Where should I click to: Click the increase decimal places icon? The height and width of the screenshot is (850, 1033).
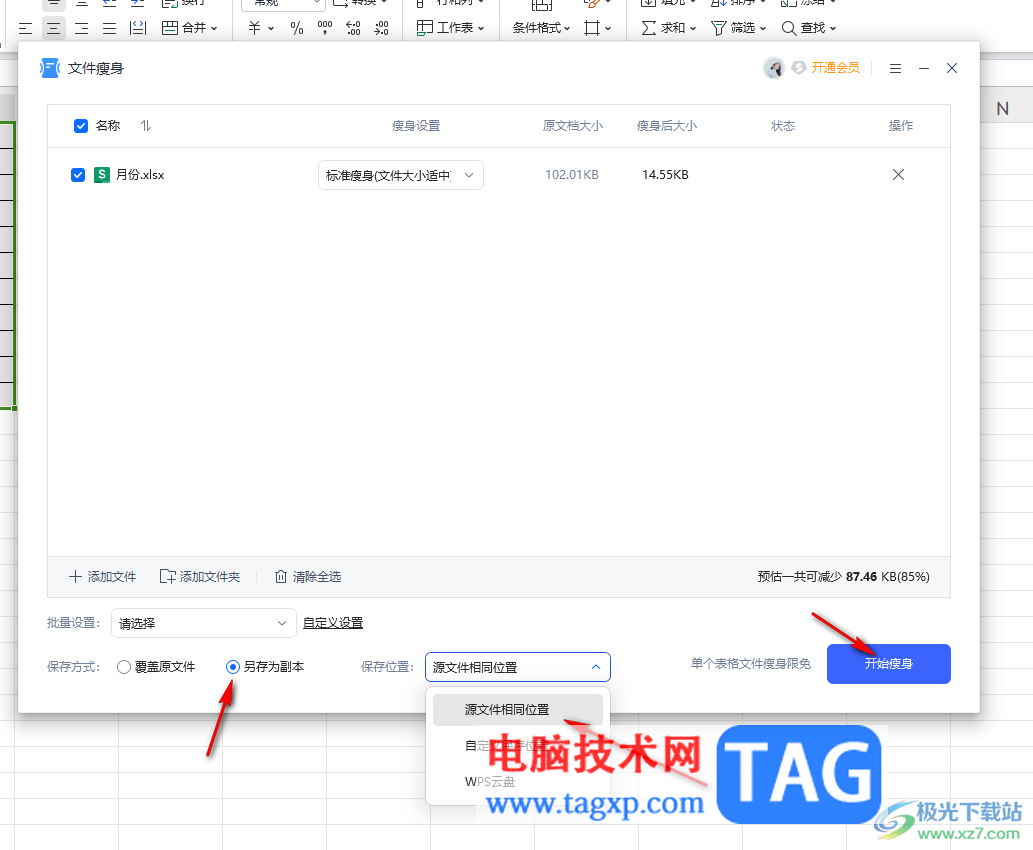353,28
